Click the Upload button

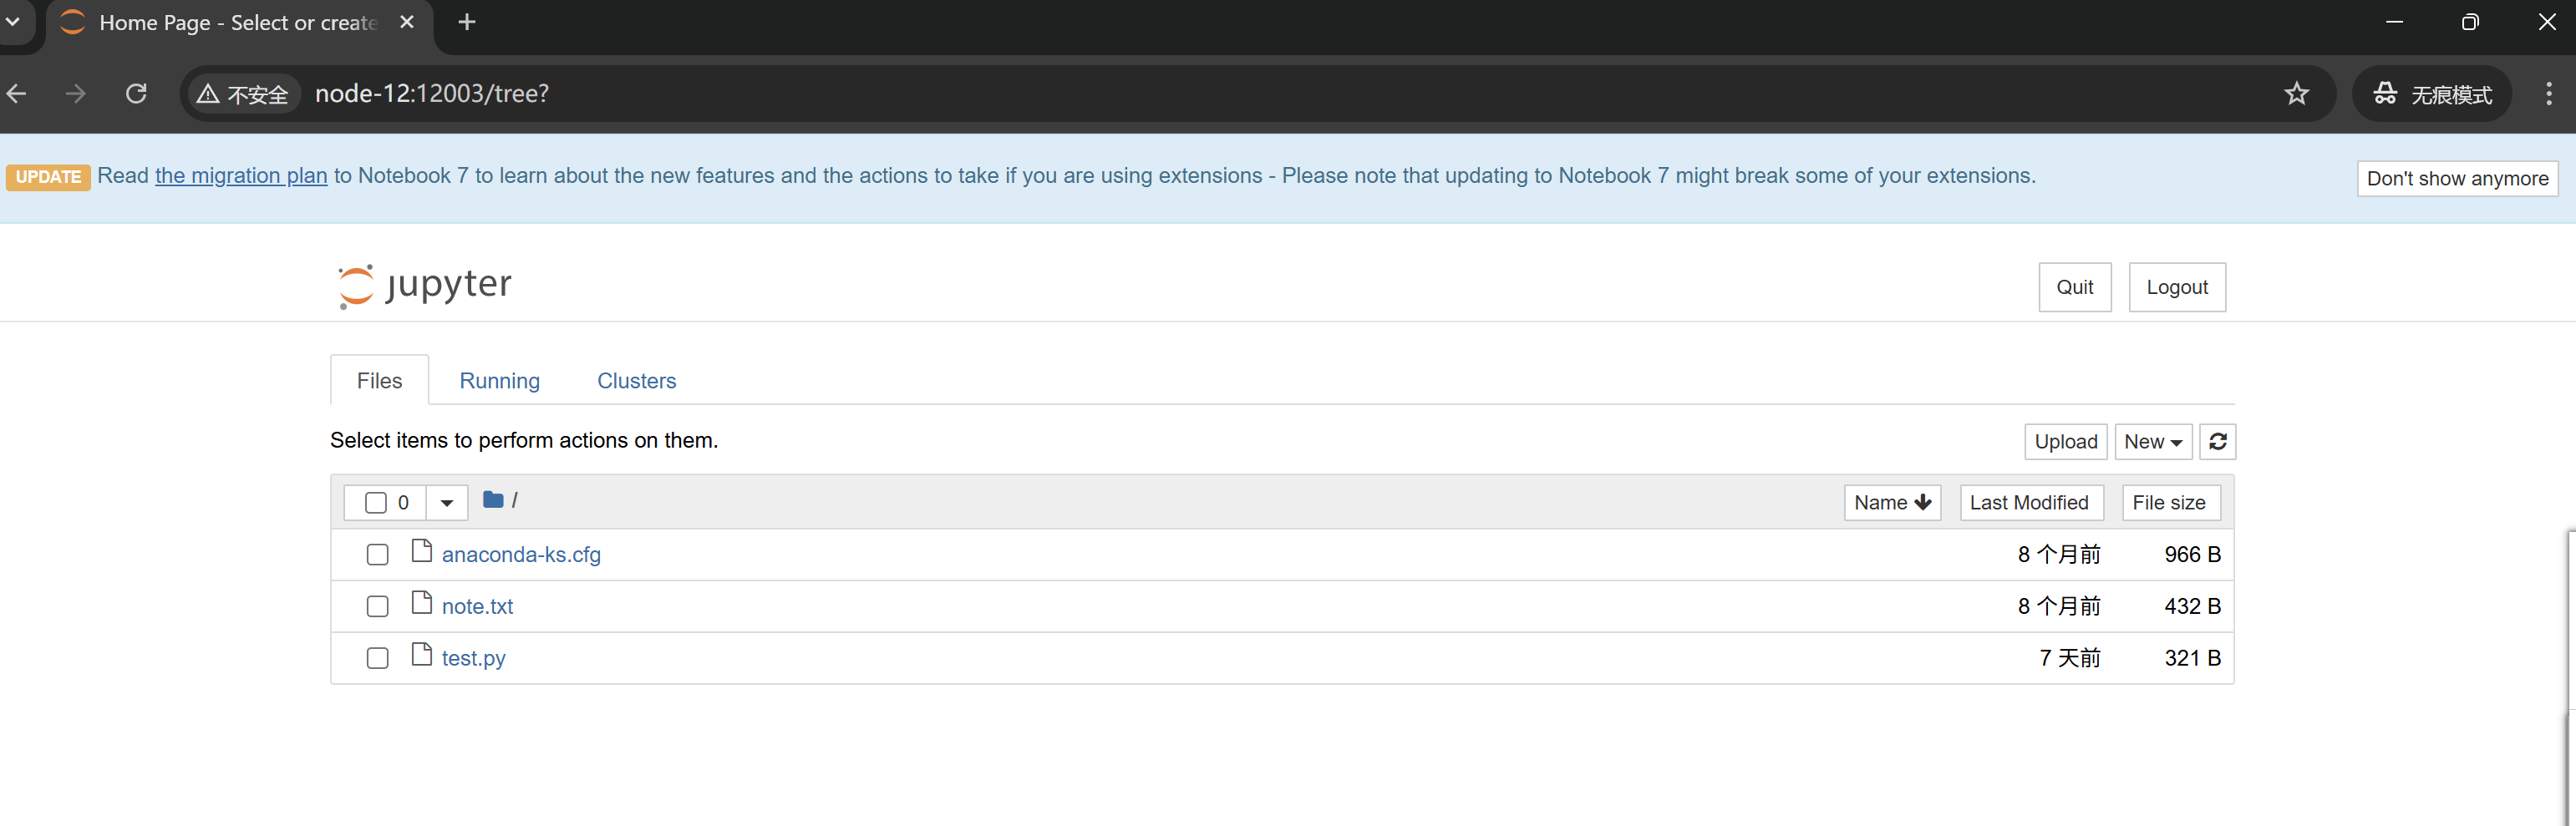(x=2065, y=442)
